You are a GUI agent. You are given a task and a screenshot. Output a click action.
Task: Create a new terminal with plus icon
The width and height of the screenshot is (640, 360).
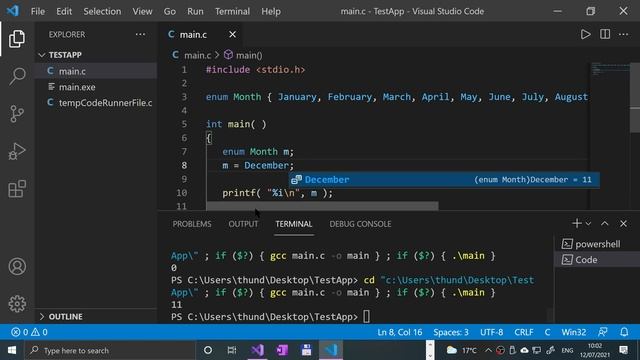(x=576, y=224)
